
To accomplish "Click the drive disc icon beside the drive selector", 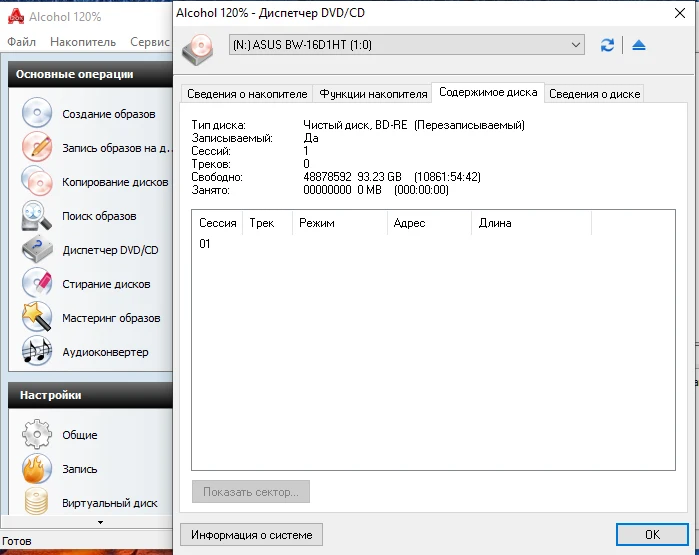I will tap(197, 49).
